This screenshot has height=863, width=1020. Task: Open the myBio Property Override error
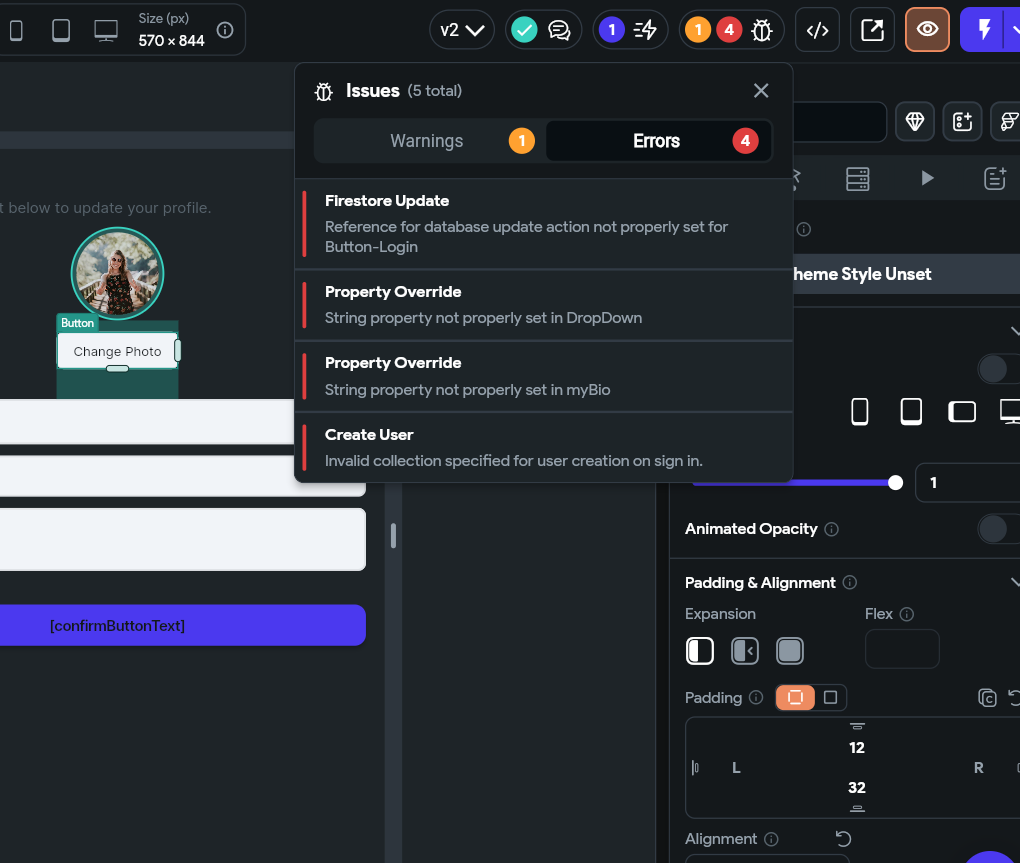[544, 377]
